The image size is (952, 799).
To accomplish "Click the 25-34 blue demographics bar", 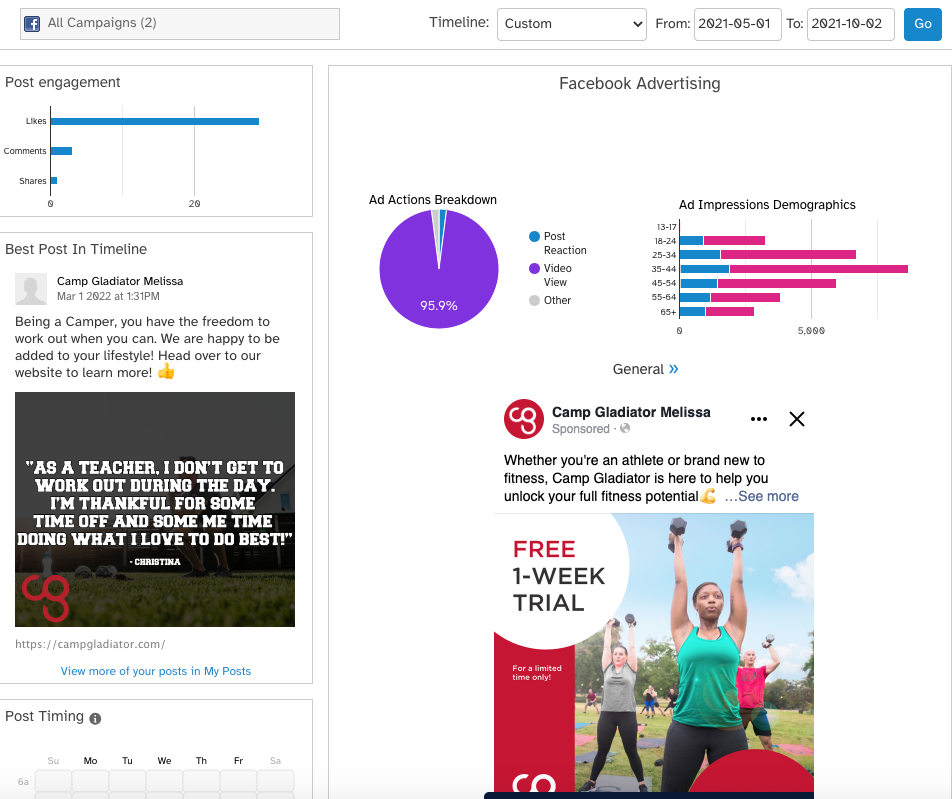I will (x=700, y=255).
